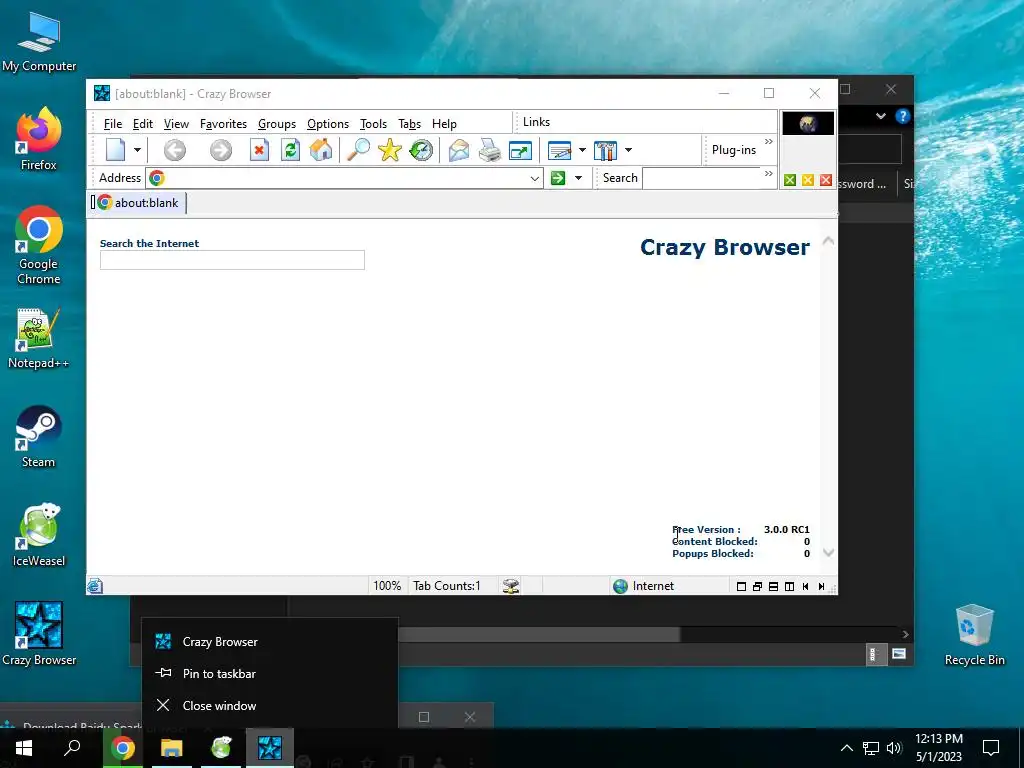The height and width of the screenshot is (768, 1024).
Task: Click the page scrollbar up arrow
Action: click(828, 241)
